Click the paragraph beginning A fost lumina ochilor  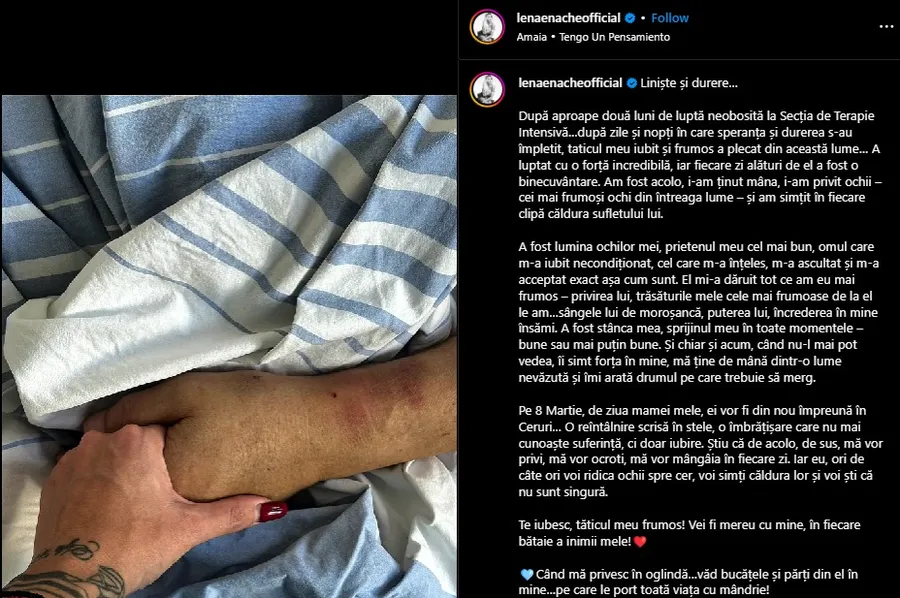699,312
